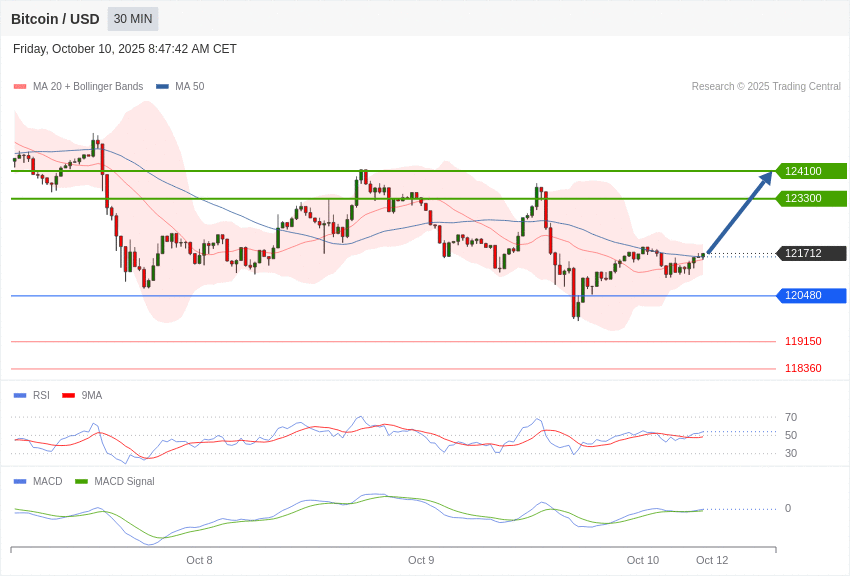The height and width of the screenshot is (576, 850).
Task: Click the blue upward forecast arrow
Action: tap(738, 214)
